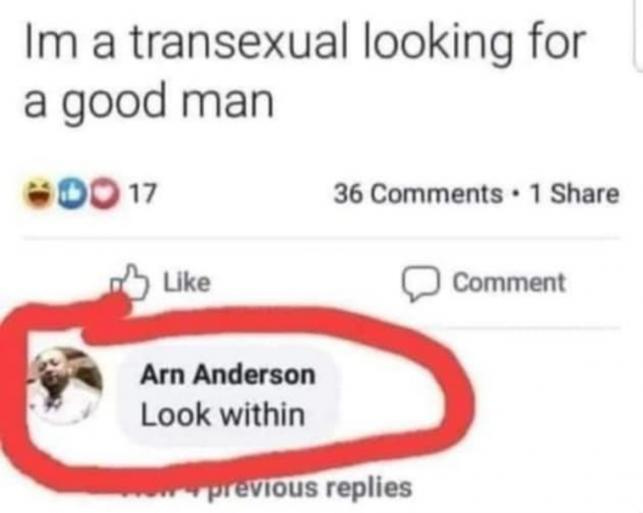Expand the previous replies link
Image resolution: width=643 pixels, height=513 pixels.
(x=269, y=487)
